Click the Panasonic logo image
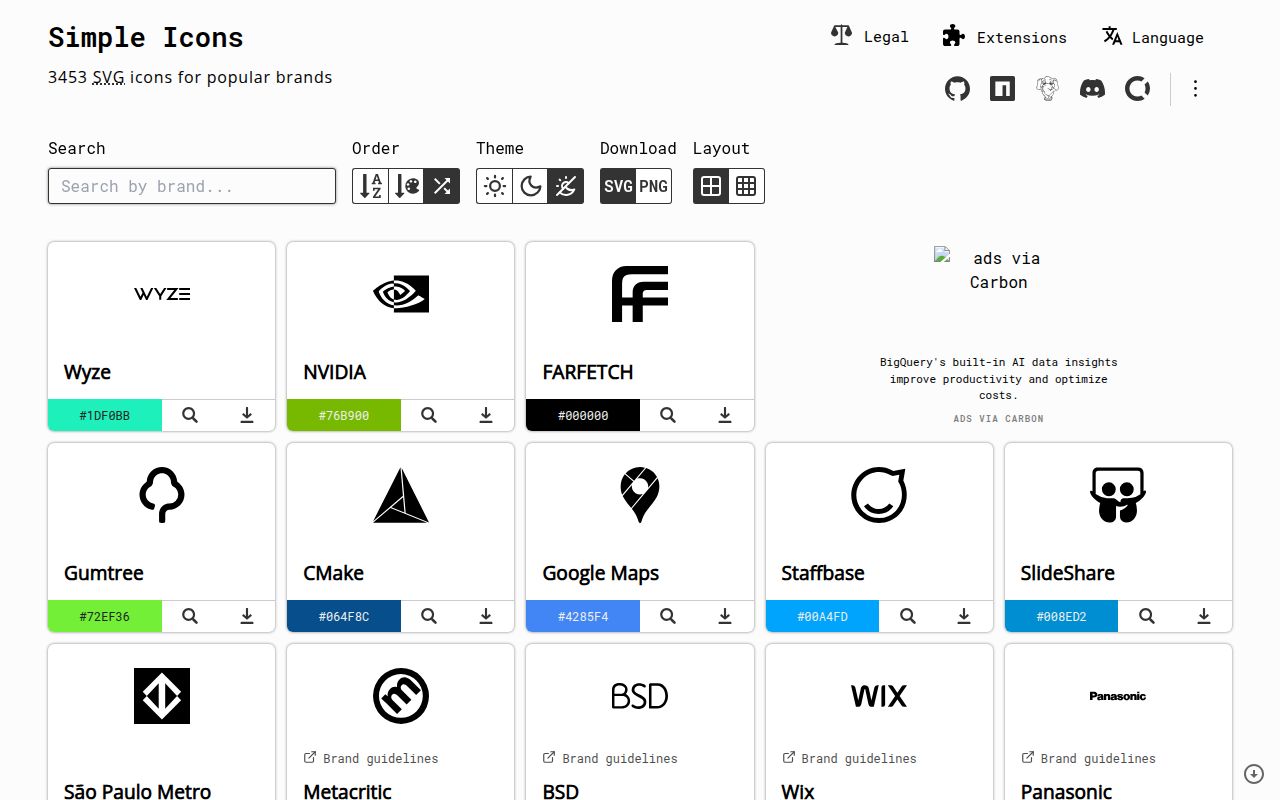The width and height of the screenshot is (1280, 800). (x=1118, y=696)
